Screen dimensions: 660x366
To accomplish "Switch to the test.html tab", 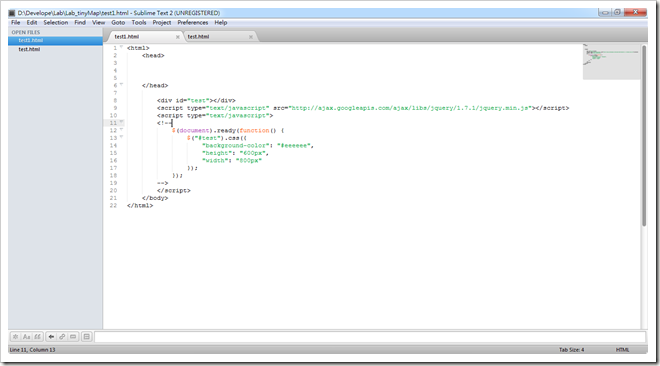I will (198, 37).
